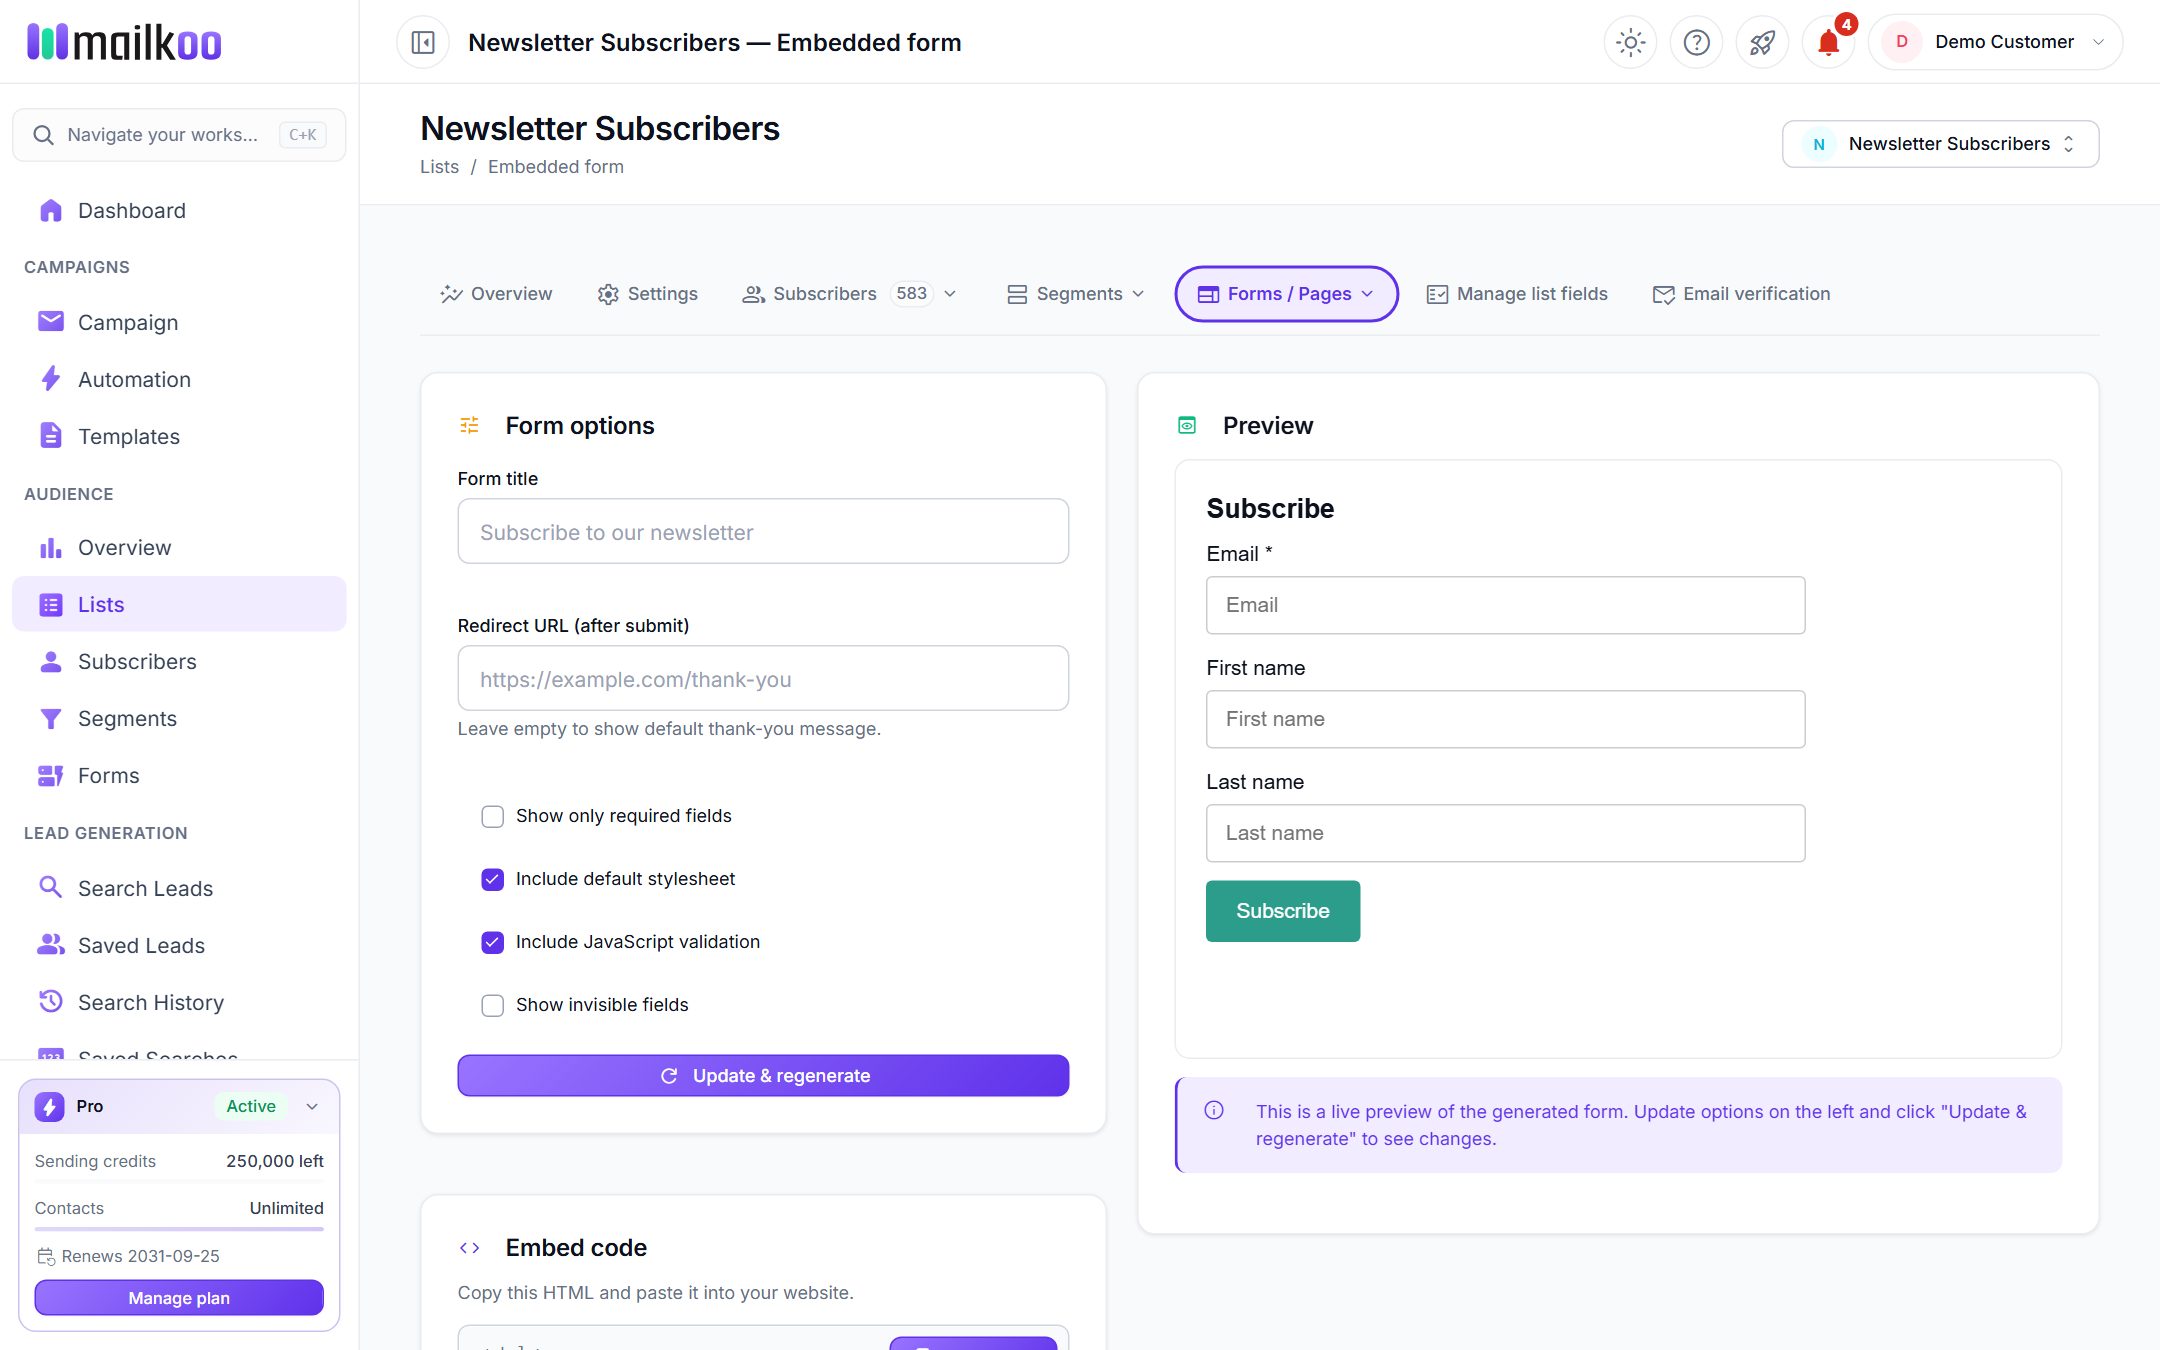Click Manage plan button

(179, 1298)
